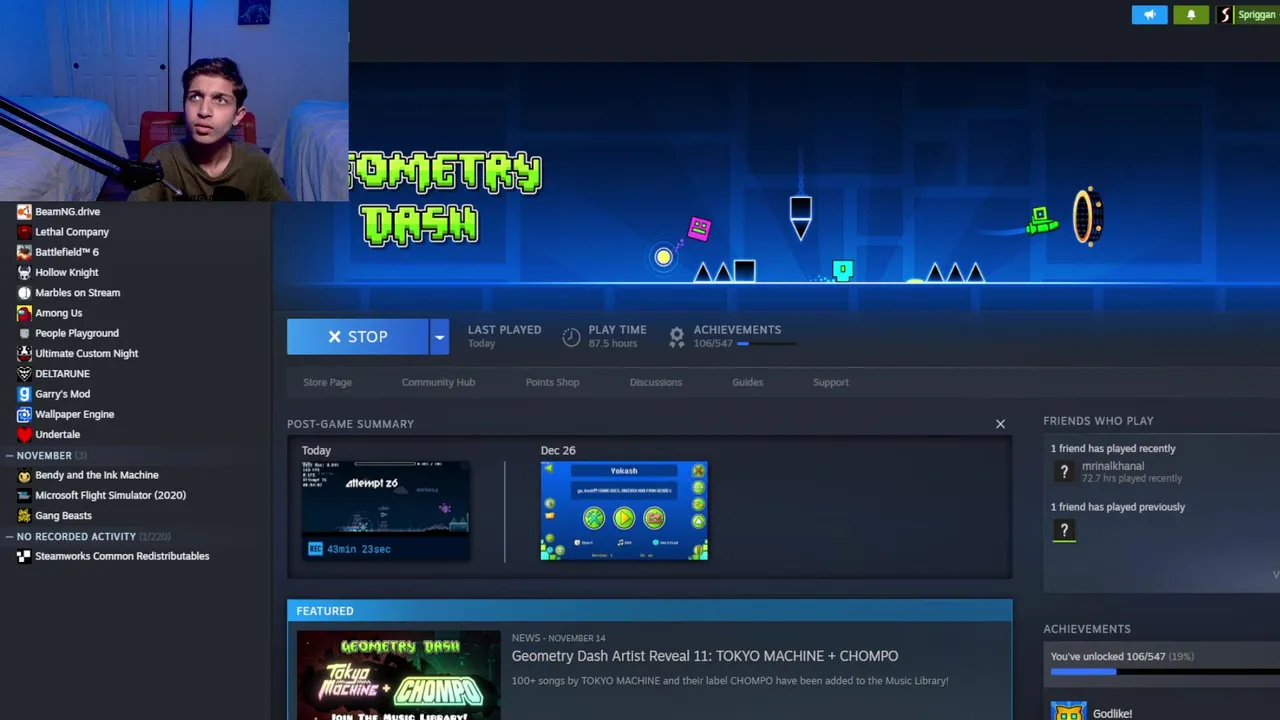Image resolution: width=1280 pixels, height=720 pixels.
Task: Open the dropdown arrow beside STOP
Action: pyautogui.click(x=439, y=337)
